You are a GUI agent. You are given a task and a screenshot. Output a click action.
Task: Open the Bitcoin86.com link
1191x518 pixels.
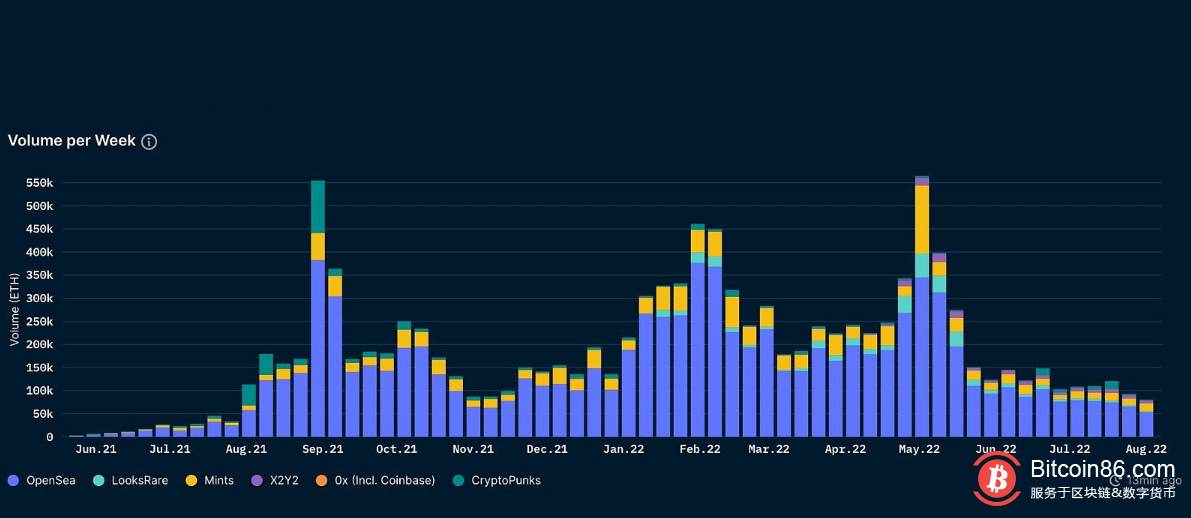click(x=1101, y=469)
